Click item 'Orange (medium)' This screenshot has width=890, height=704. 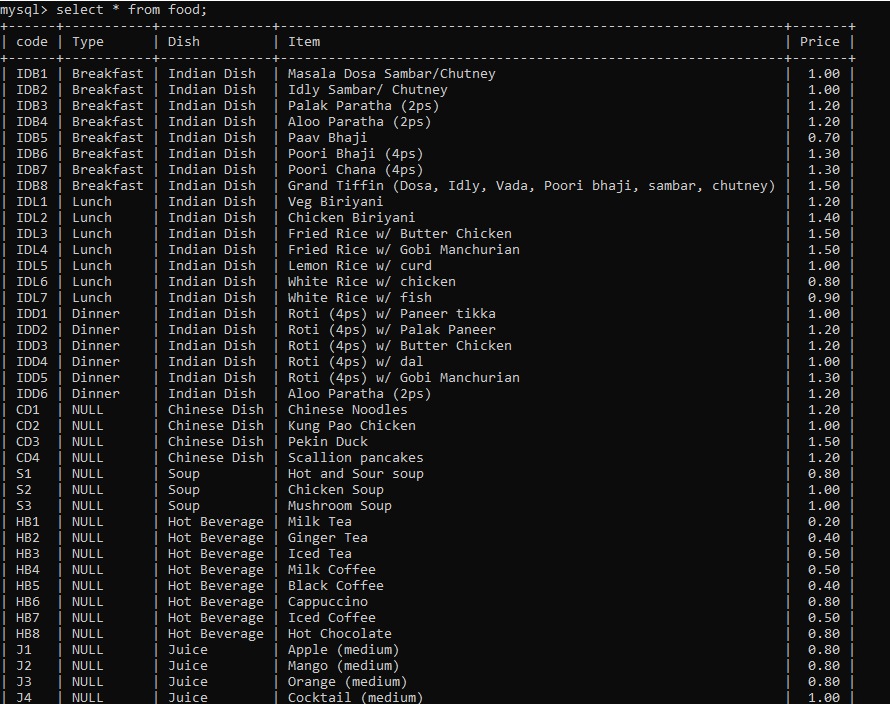[x=347, y=681]
